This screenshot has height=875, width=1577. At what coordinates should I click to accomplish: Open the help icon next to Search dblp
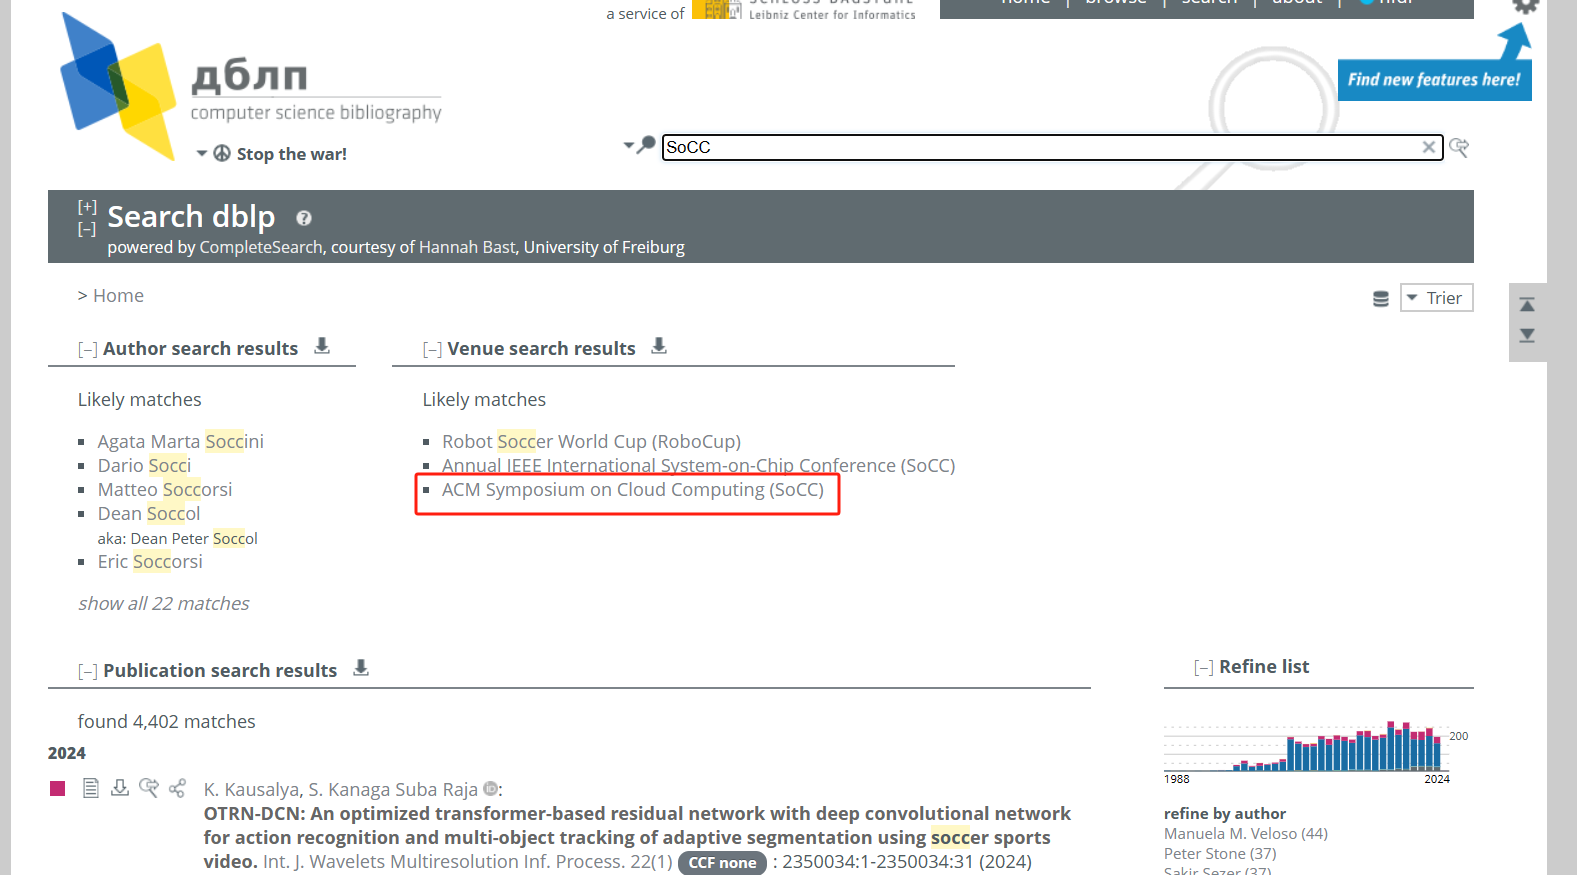[x=304, y=218]
